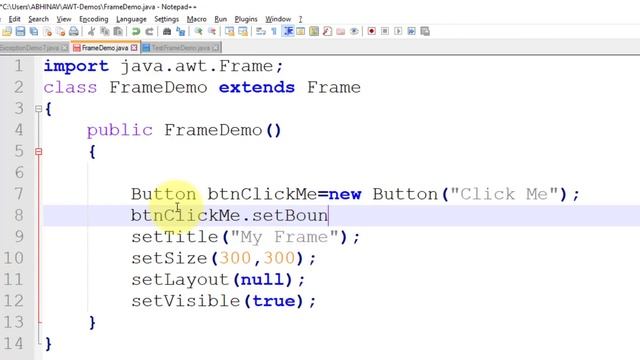
Task: Open Find dialog with binoculars icon
Action: (167, 31)
